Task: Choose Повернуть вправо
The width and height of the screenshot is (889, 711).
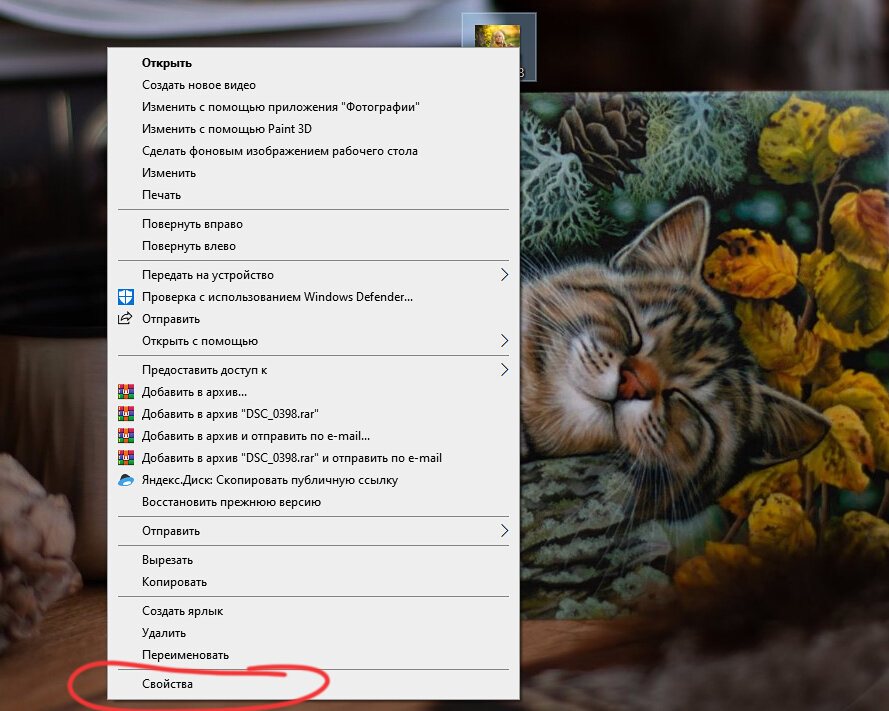Action: click(x=313, y=224)
